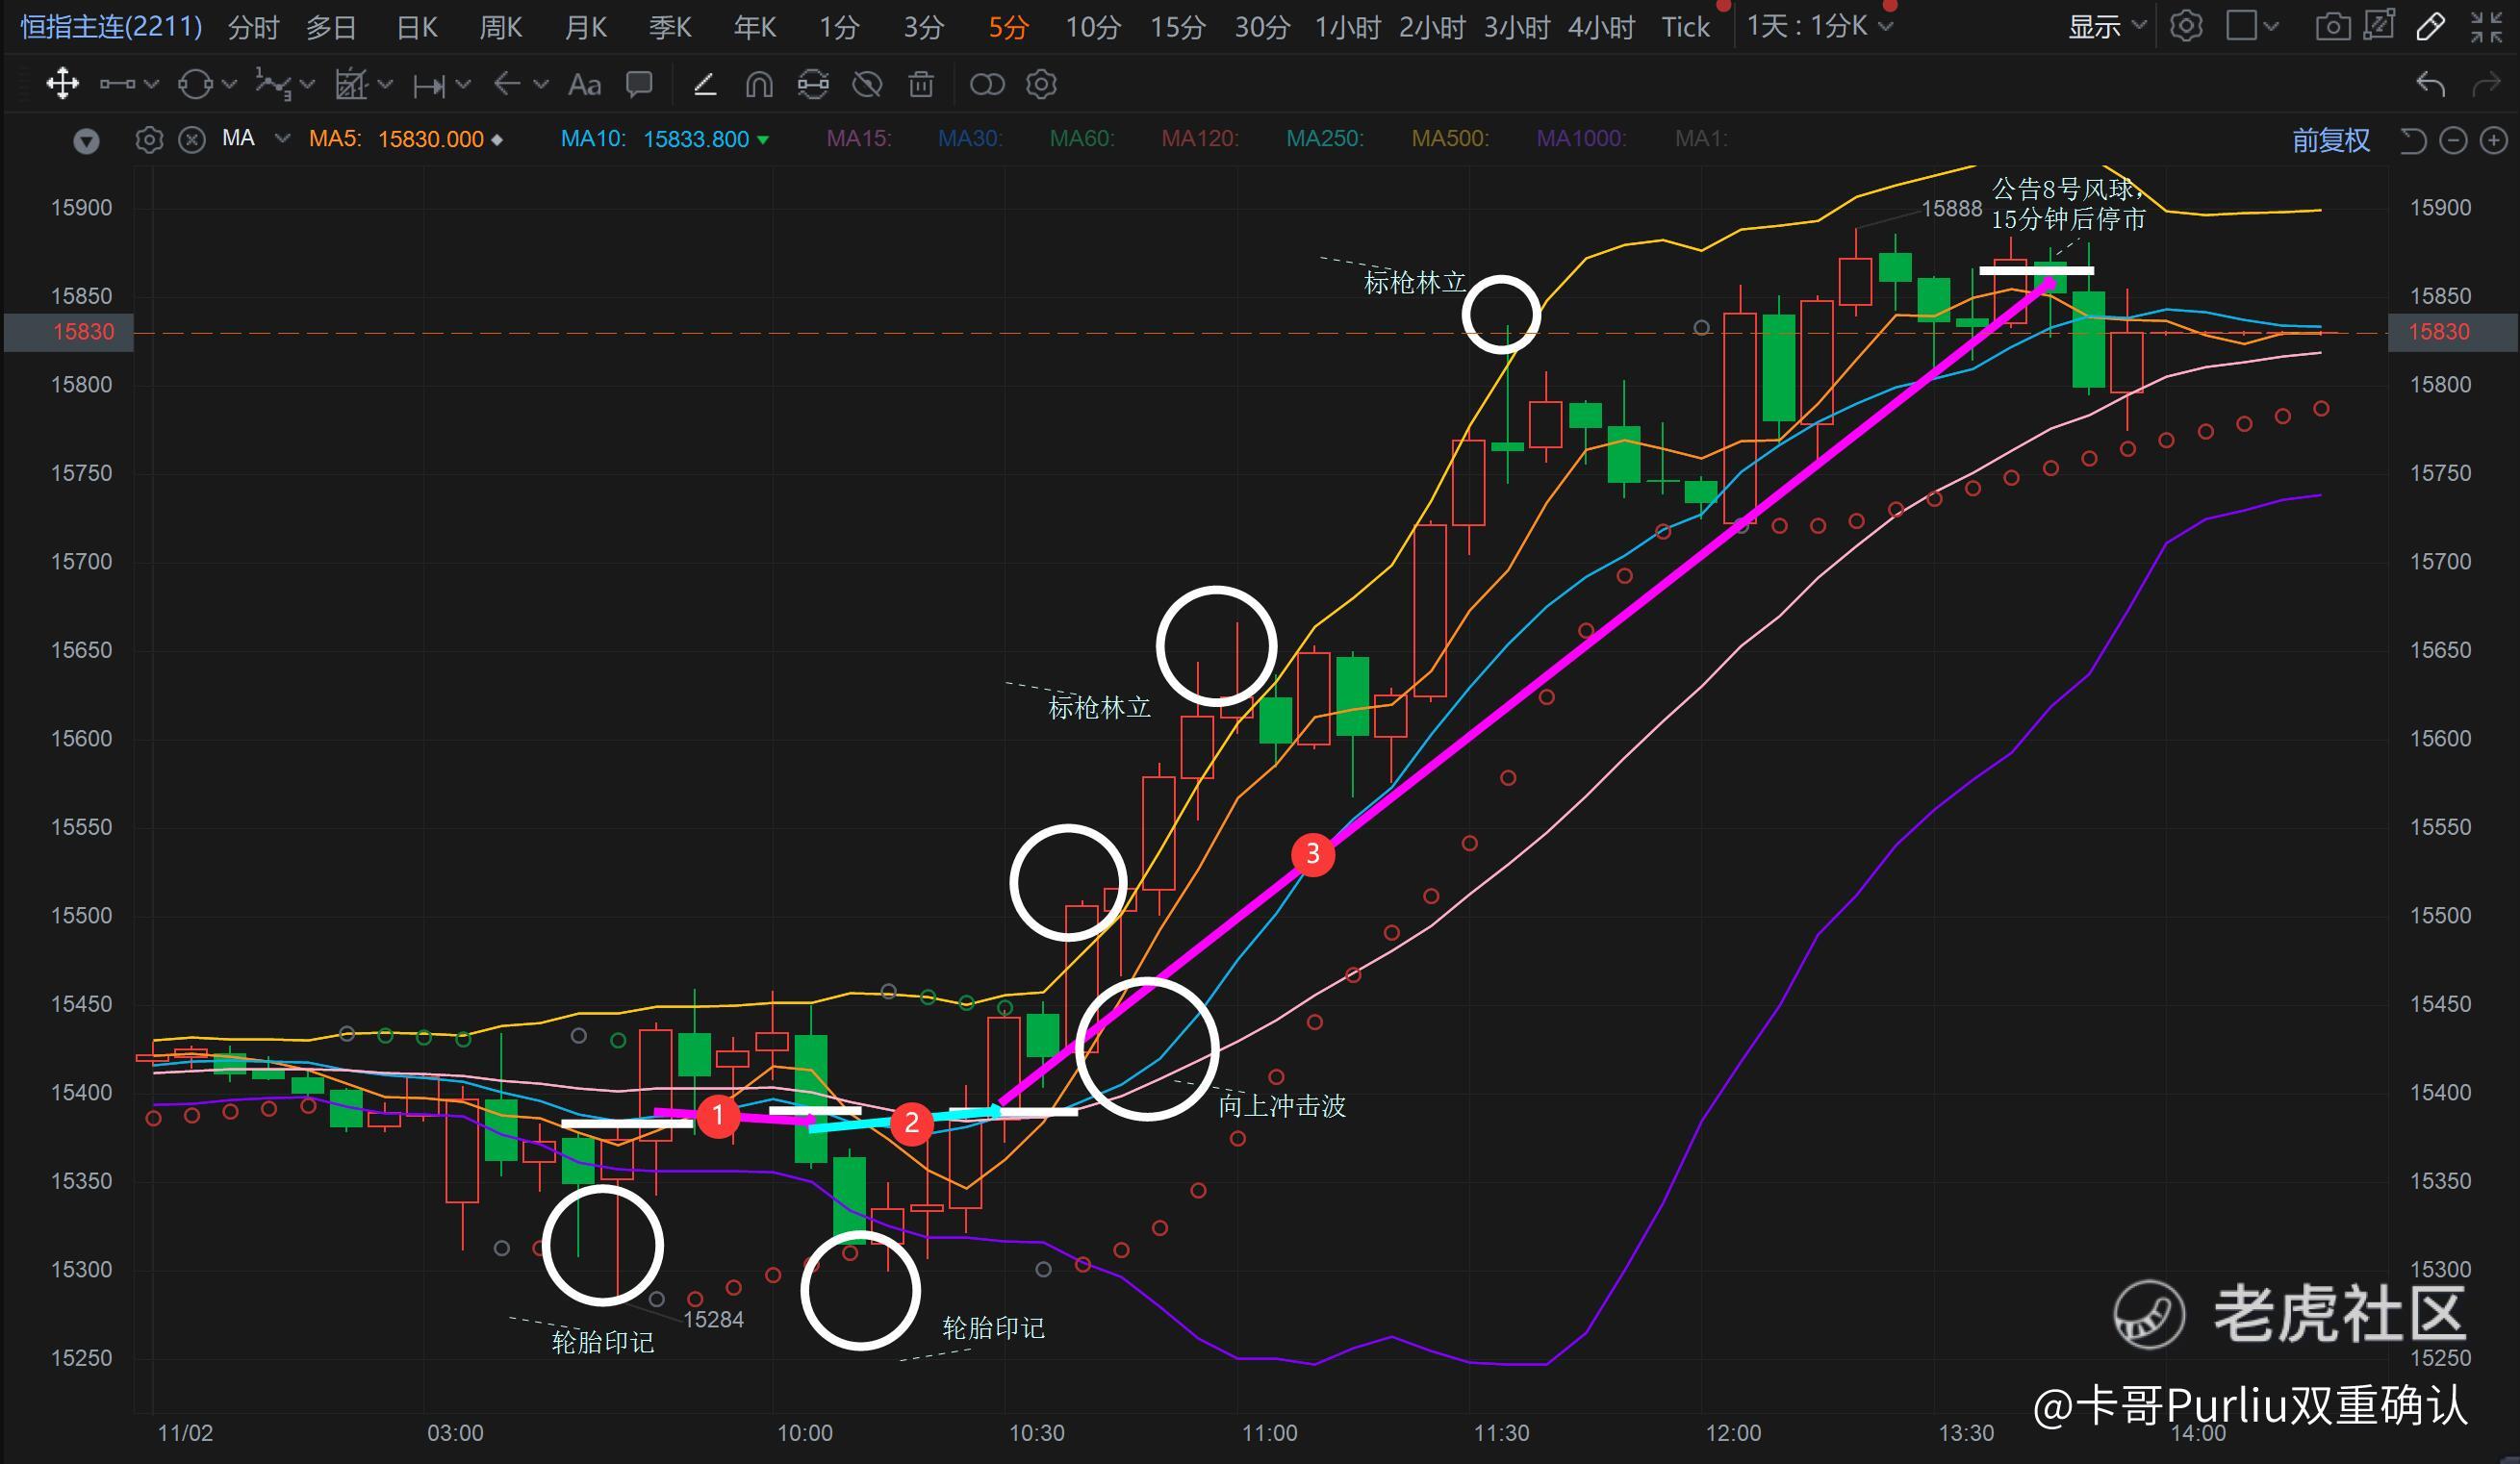Expand range measurement tool options arrow
The height and width of the screenshot is (1464, 2520).
pos(463,84)
